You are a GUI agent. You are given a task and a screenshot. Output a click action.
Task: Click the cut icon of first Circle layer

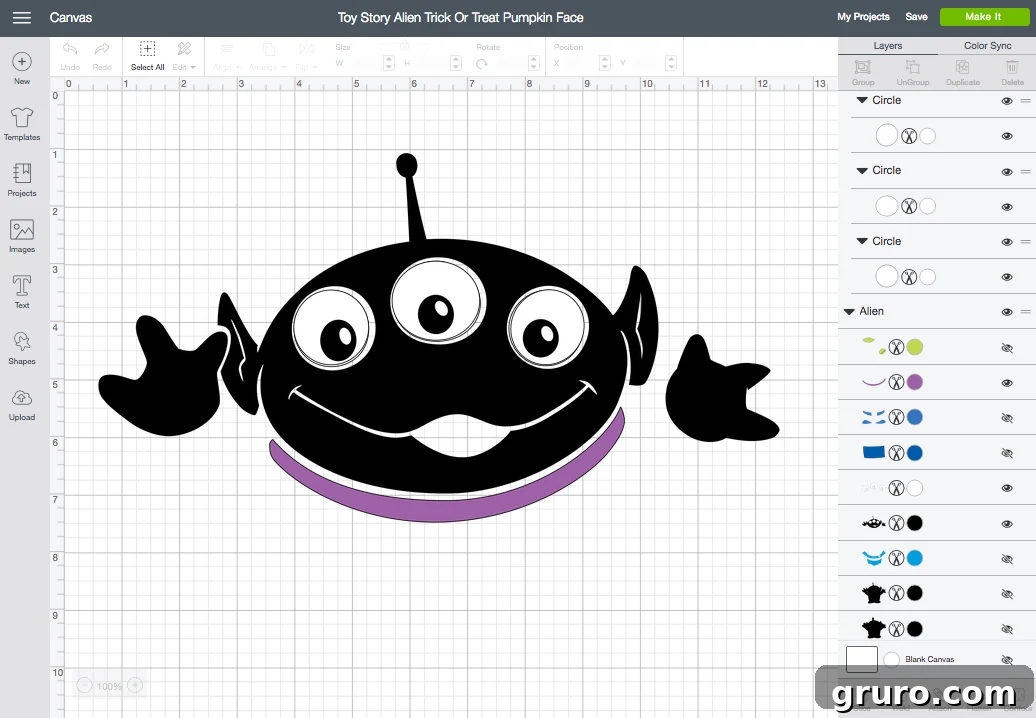909,136
